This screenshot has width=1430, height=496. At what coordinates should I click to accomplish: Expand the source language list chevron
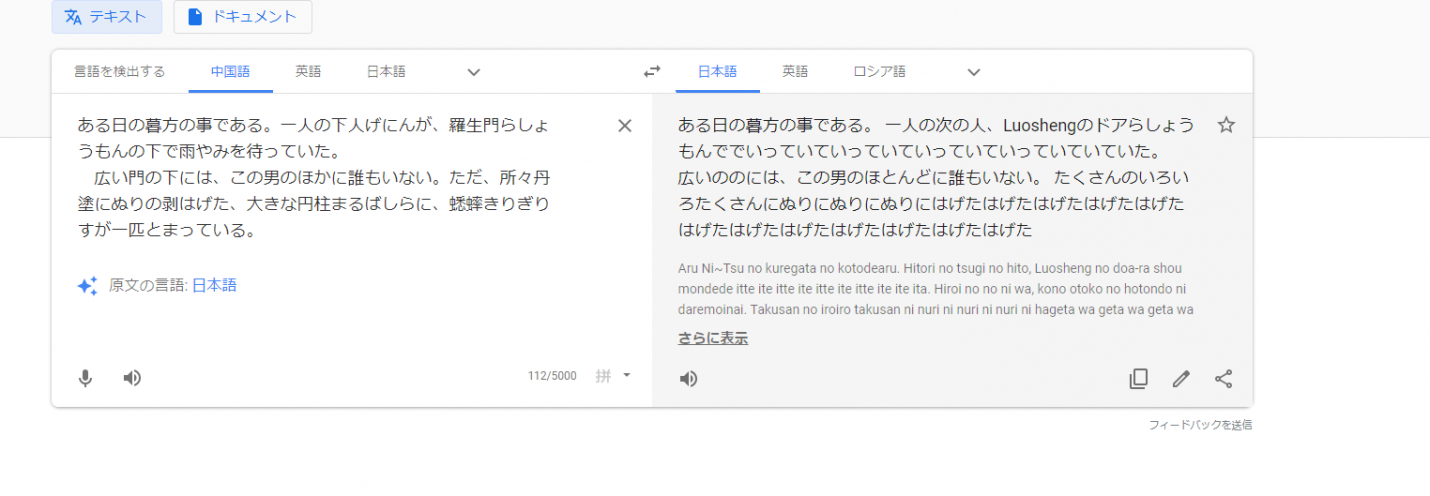[x=474, y=72]
